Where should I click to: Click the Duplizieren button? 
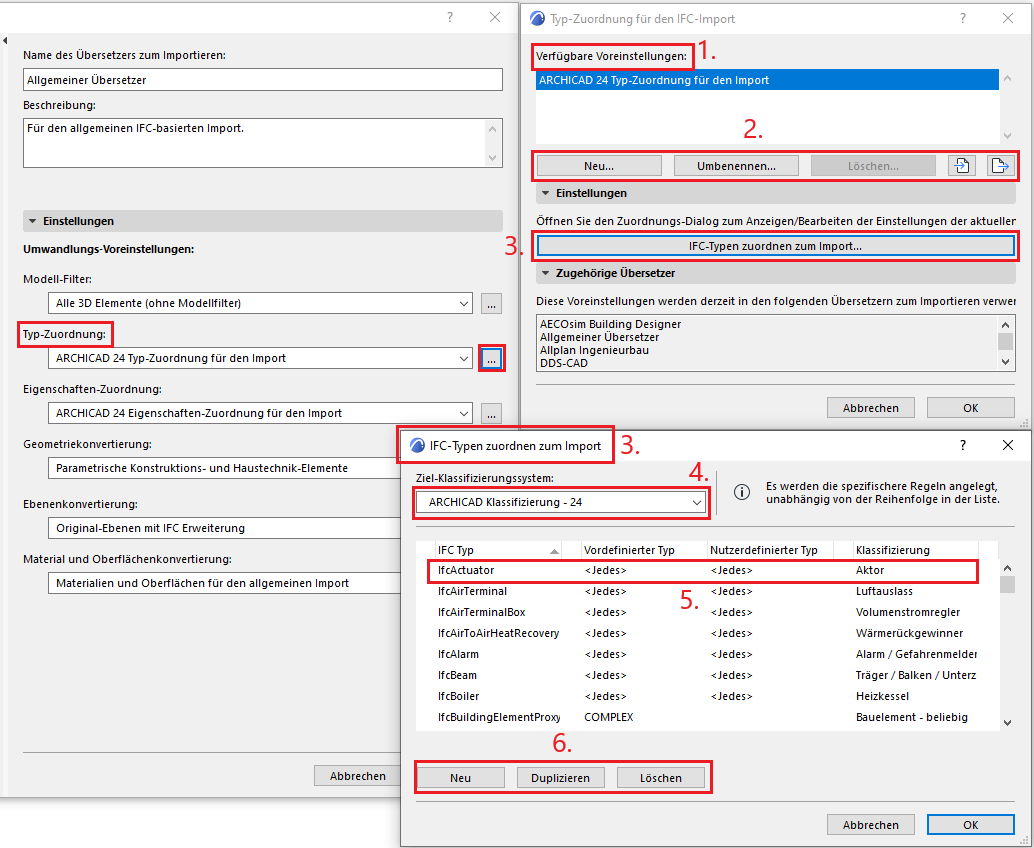[x=561, y=778]
